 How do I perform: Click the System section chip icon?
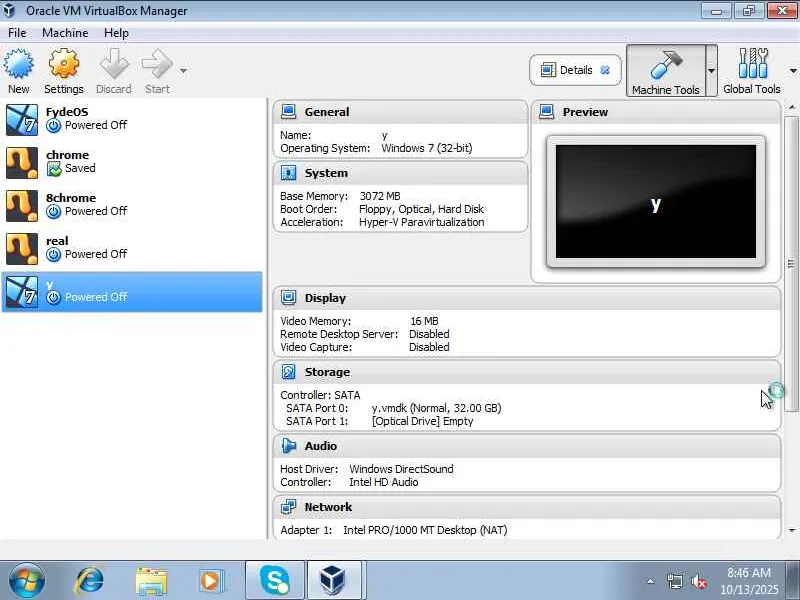[x=288, y=172]
